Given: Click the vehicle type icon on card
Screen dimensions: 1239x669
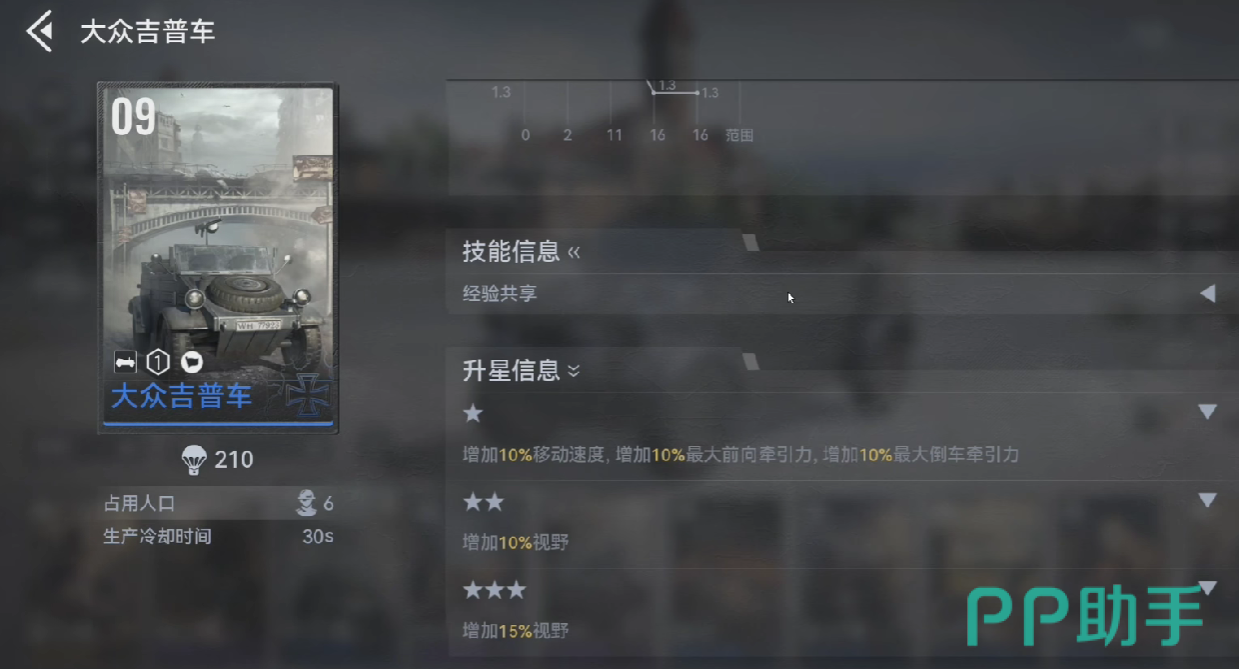Looking at the screenshot, I should click(125, 361).
